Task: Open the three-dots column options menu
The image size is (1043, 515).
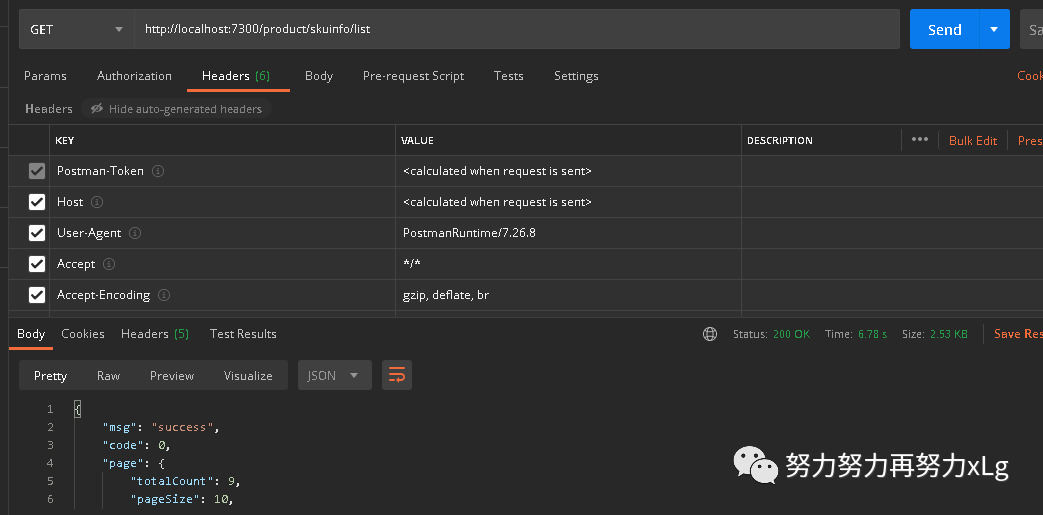Action: pos(920,140)
